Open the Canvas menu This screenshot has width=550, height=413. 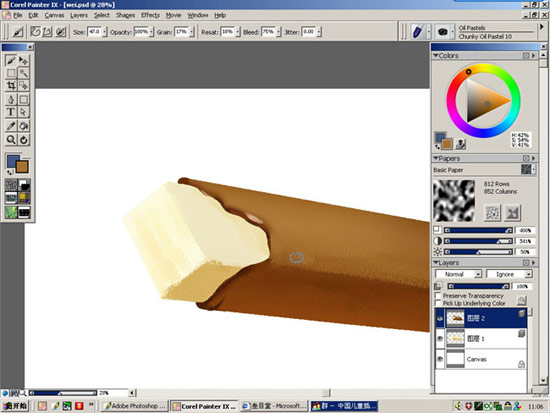tap(54, 15)
